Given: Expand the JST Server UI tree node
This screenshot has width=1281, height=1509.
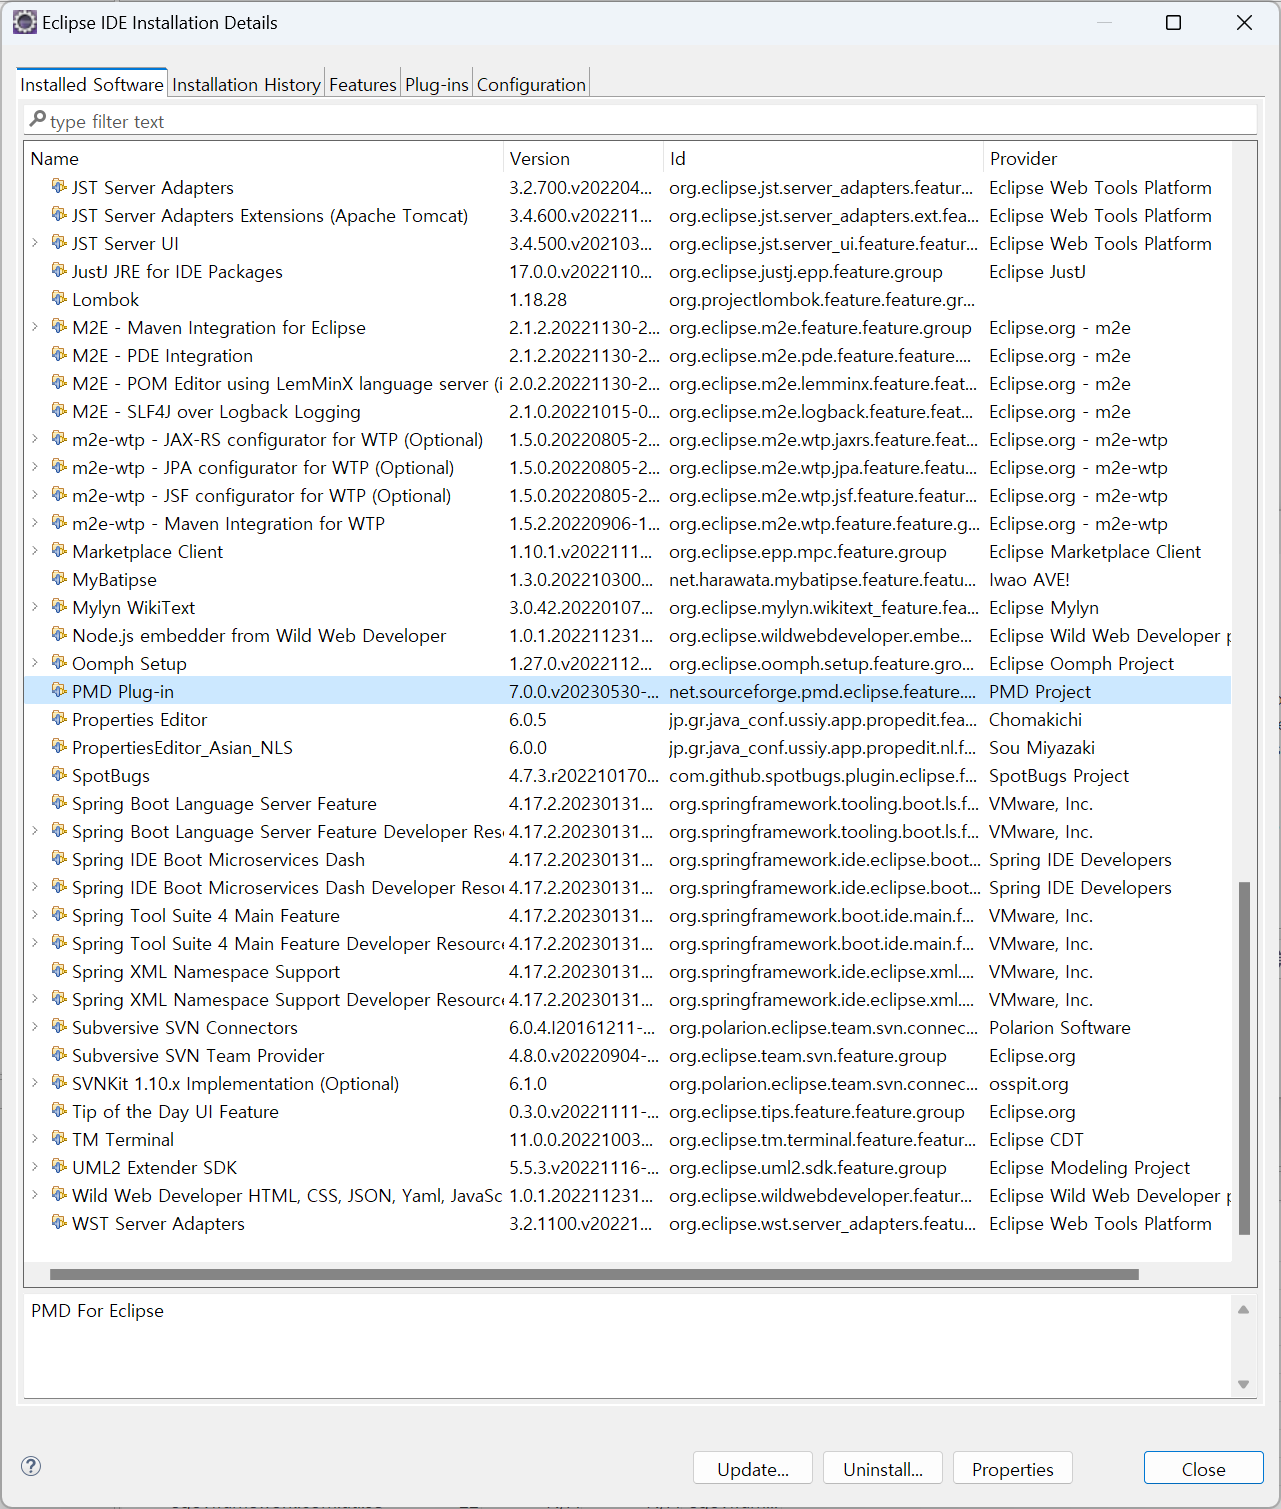Looking at the screenshot, I should 35,243.
